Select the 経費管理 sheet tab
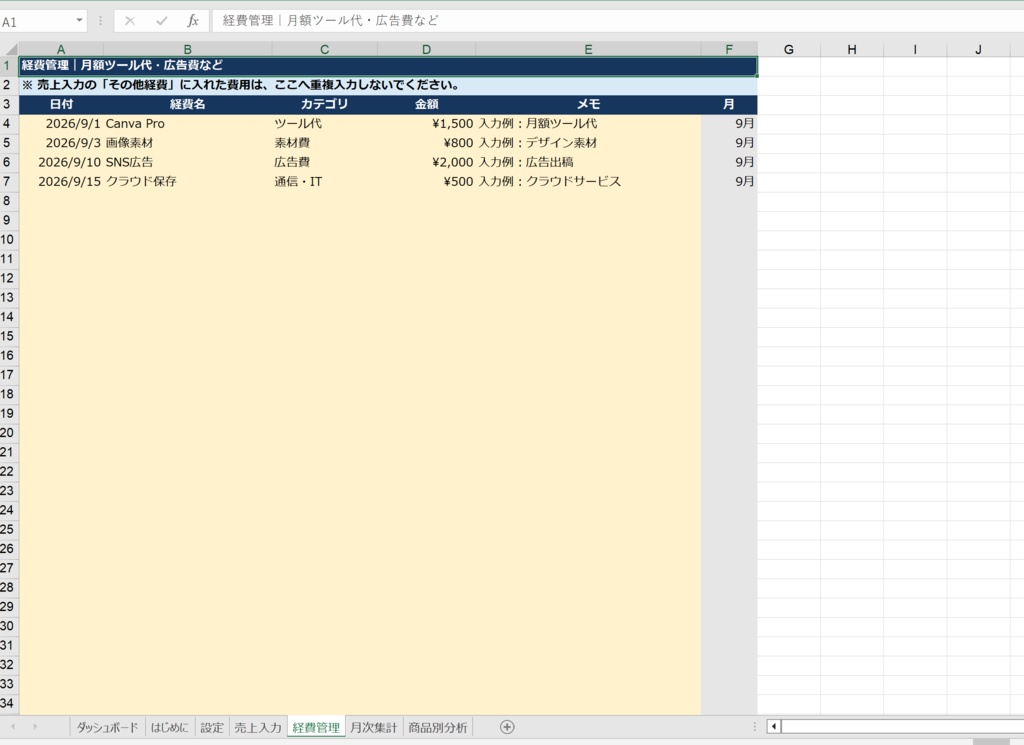Viewport: 1024px width, 745px height. point(316,727)
